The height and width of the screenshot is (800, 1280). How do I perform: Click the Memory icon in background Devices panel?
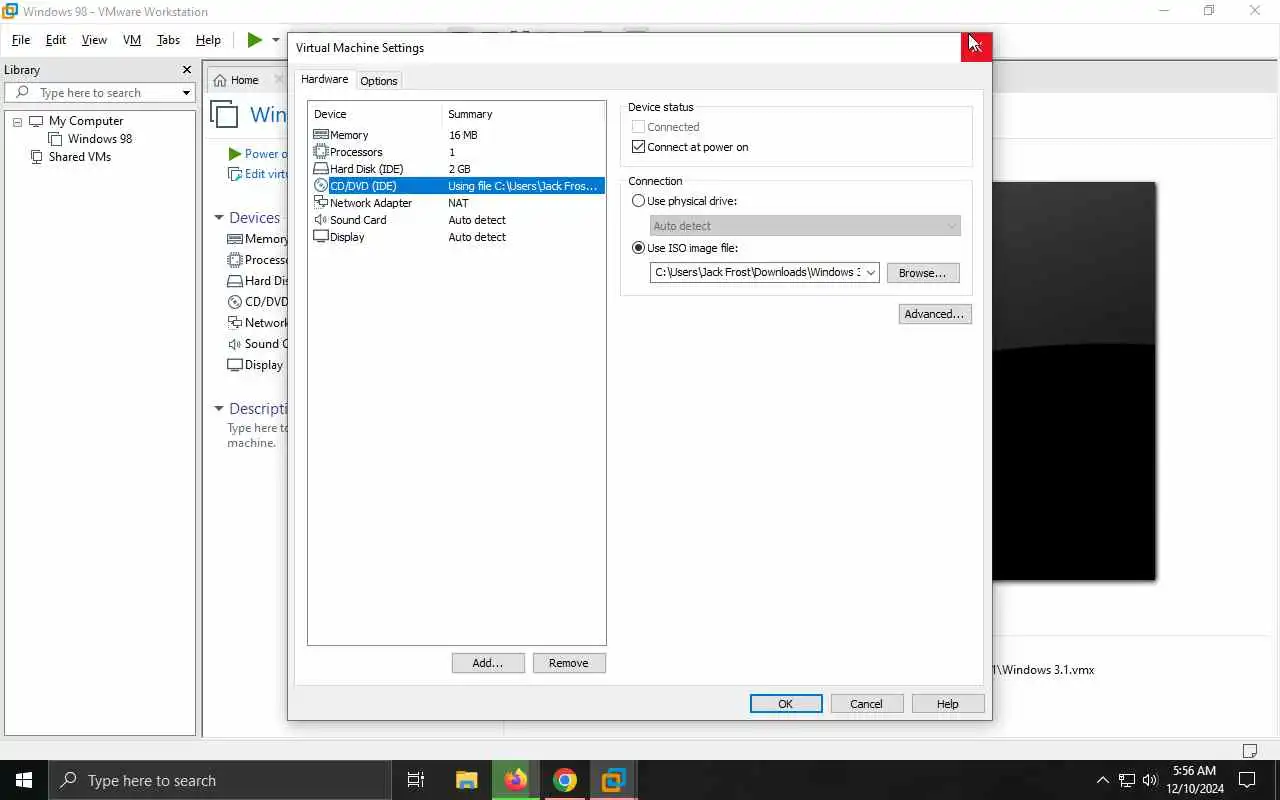pos(235,239)
